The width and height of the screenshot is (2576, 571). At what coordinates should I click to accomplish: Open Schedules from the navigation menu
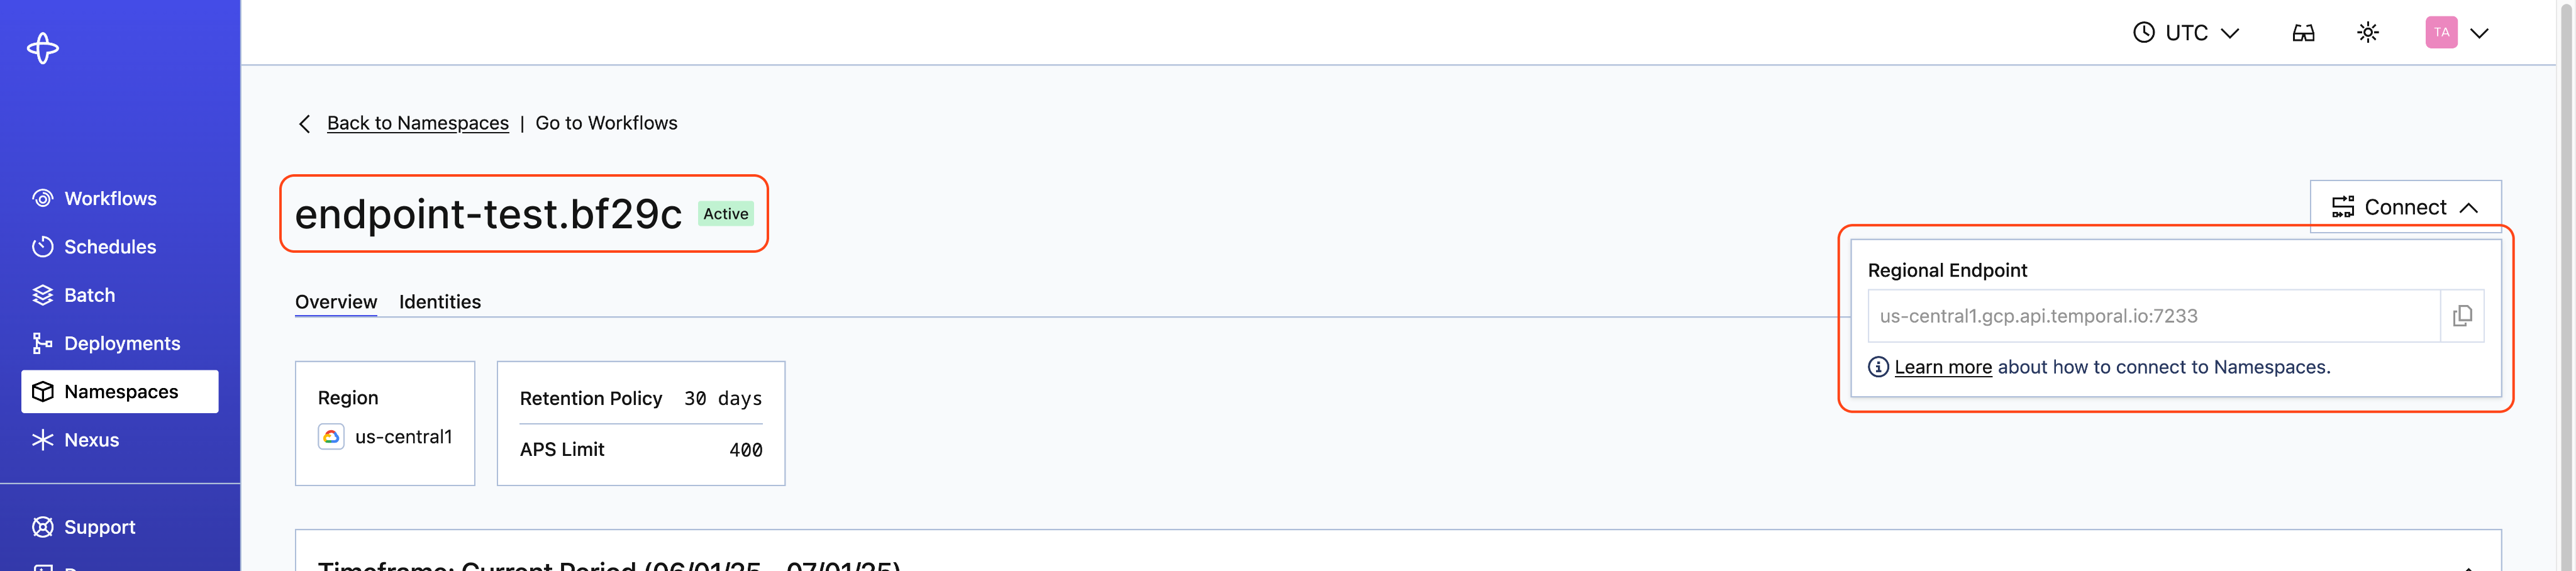(x=109, y=246)
